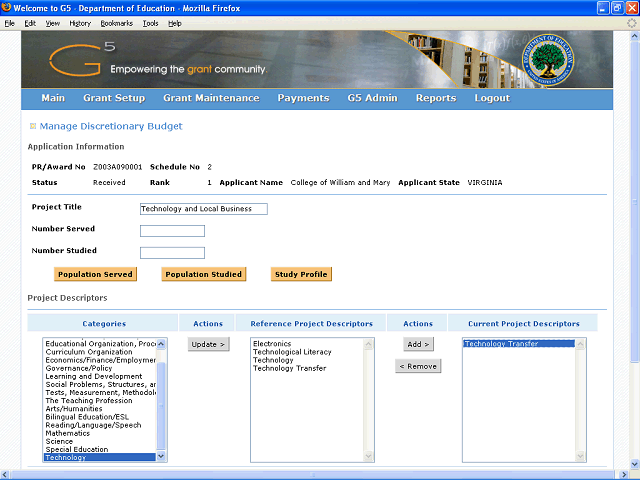Open the Help menu
This screenshot has width=640, height=480.
coord(175,23)
